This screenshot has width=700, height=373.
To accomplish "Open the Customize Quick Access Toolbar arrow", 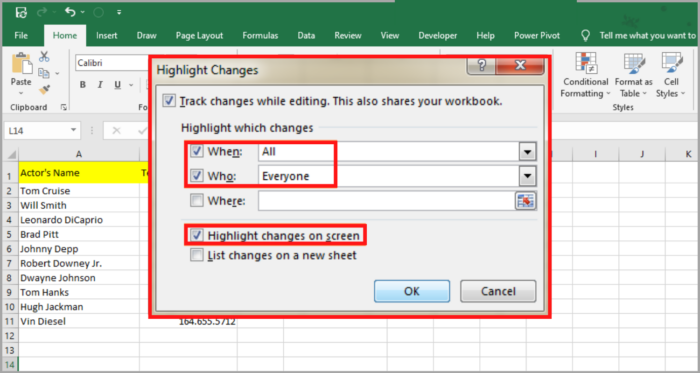I will point(119,12).
